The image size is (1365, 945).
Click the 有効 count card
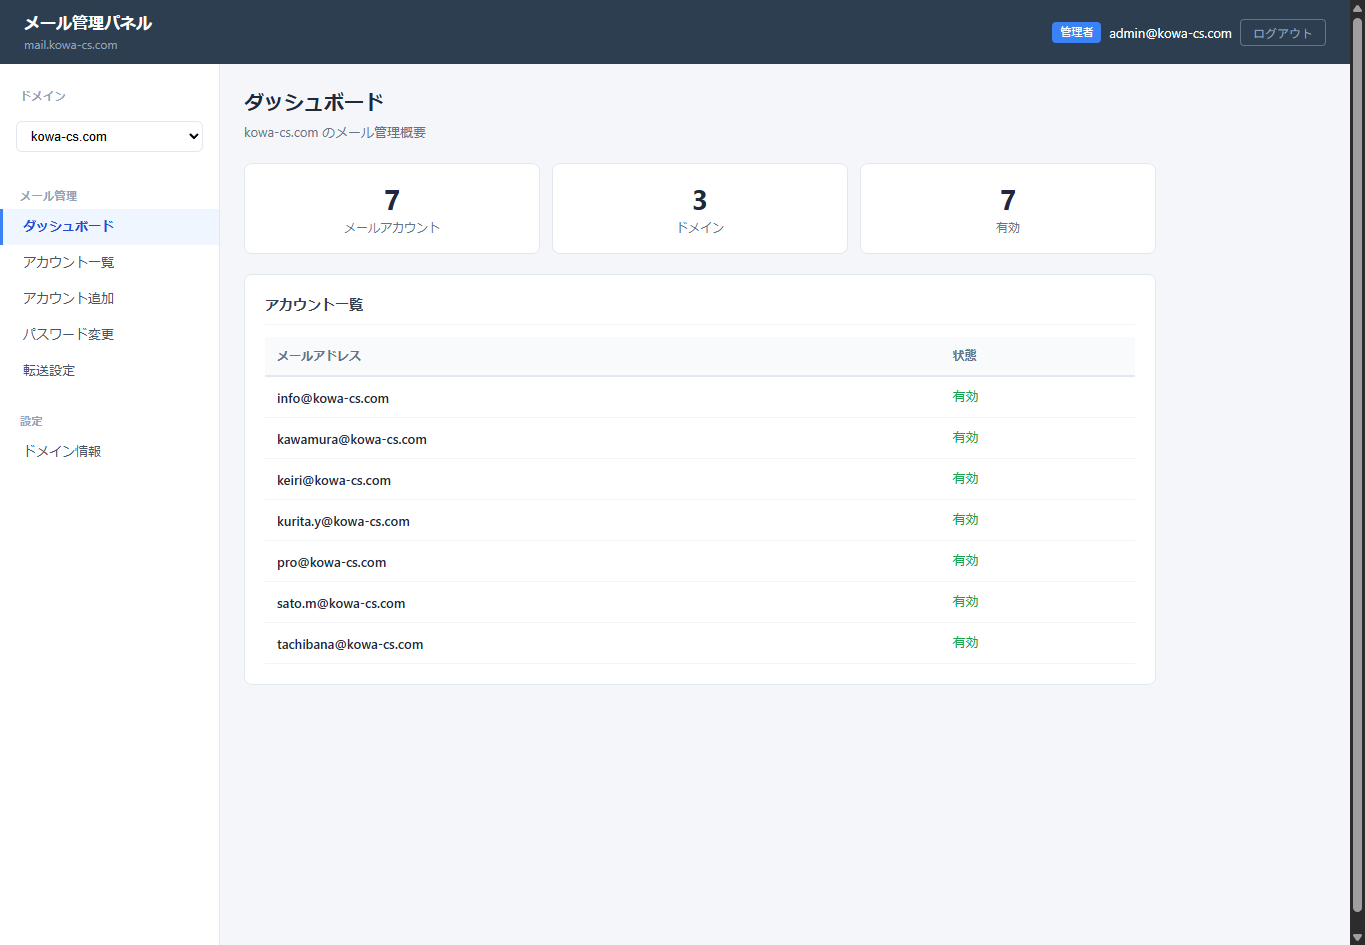[1007, 209]
